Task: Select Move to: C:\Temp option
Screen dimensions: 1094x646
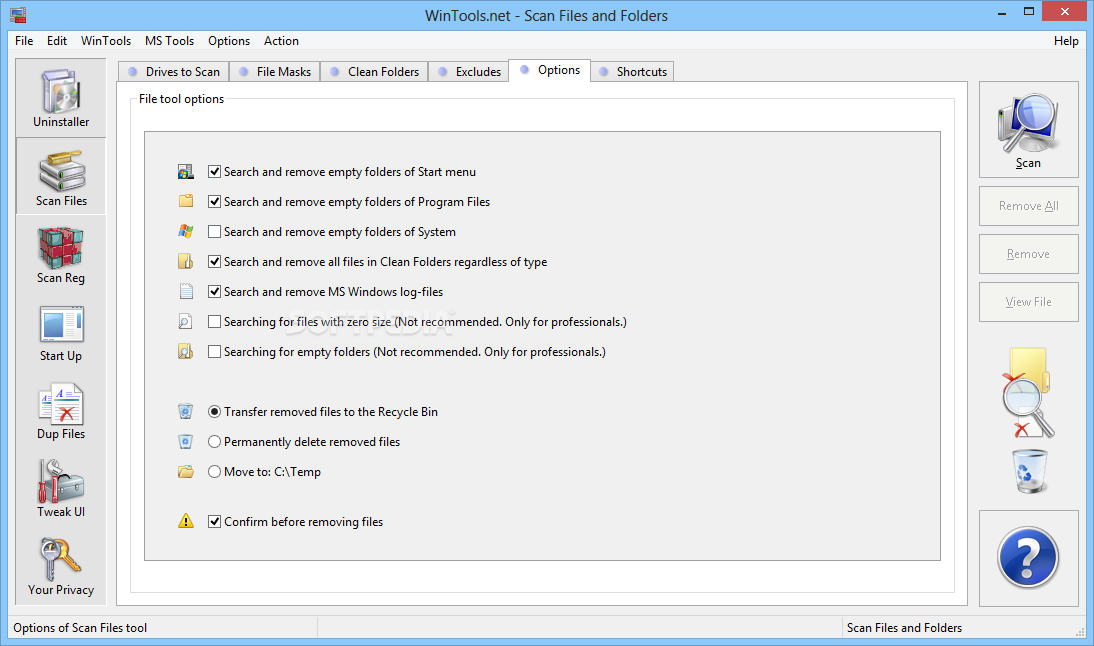Action: click(214, 472)
